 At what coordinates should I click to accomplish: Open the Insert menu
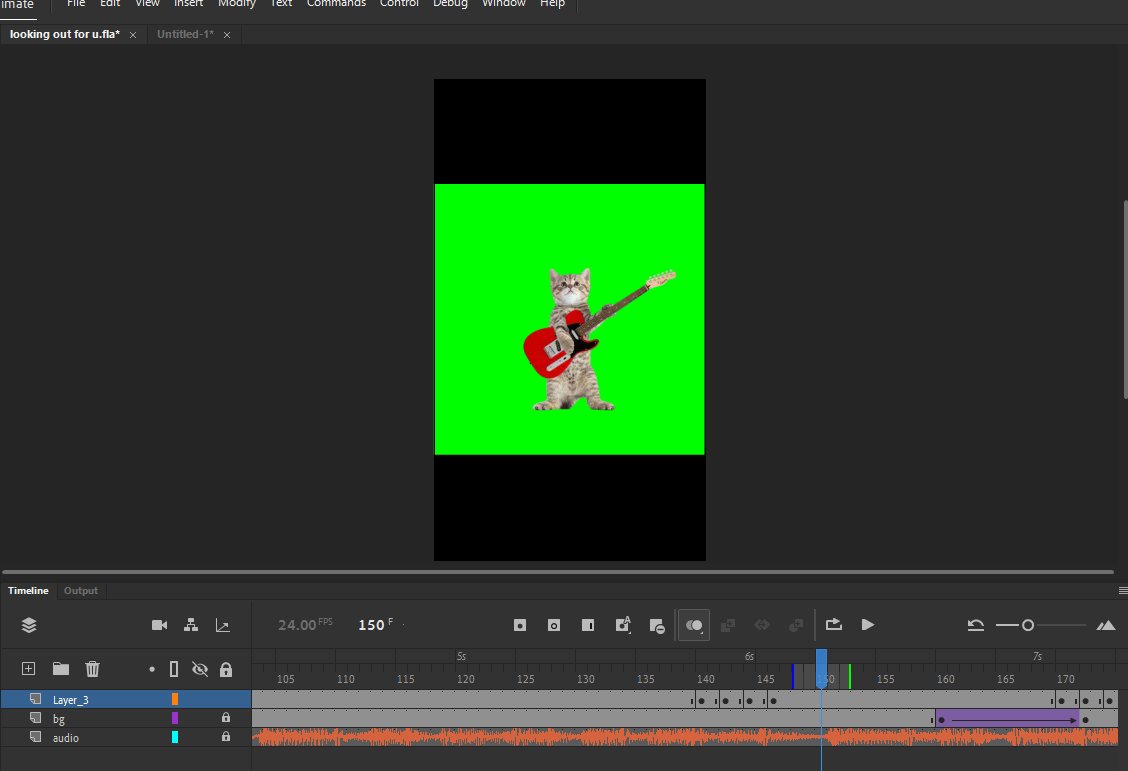click(x=188, y=4)
